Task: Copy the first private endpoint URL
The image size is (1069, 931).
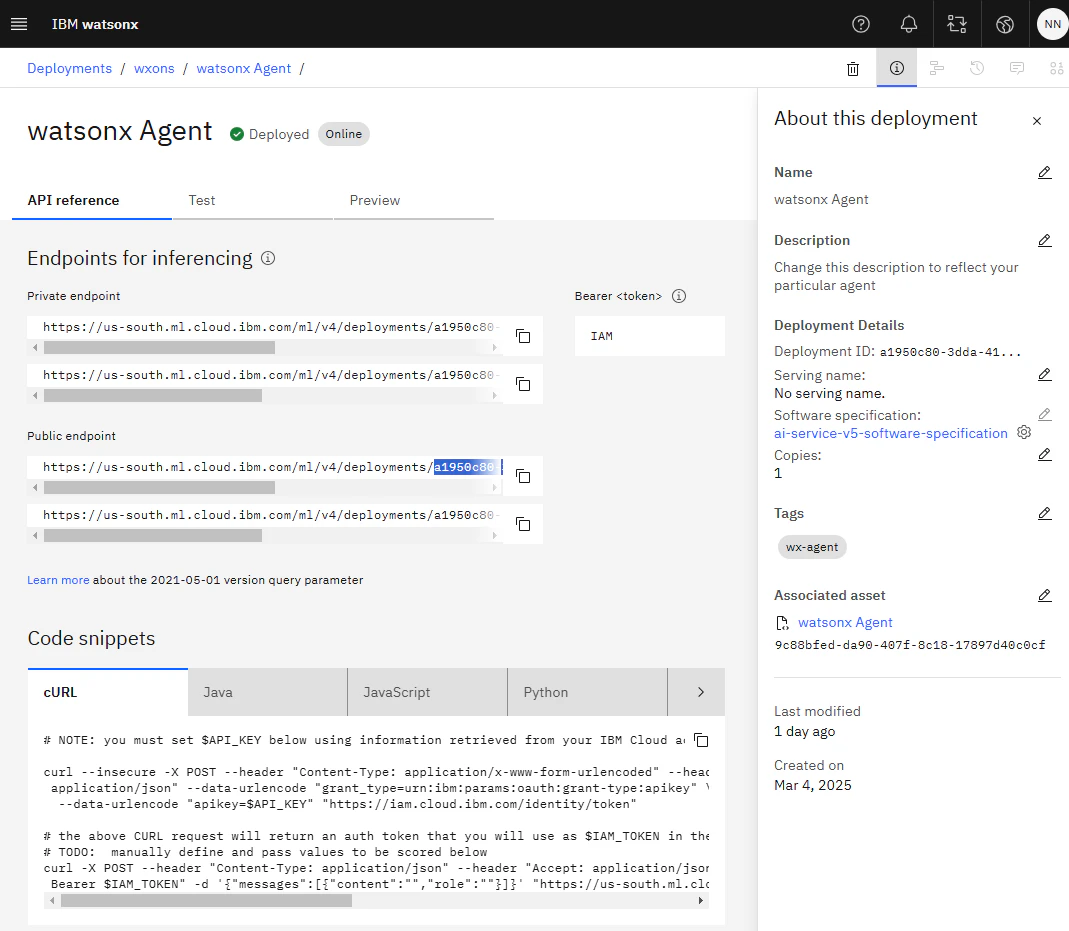Action: (x=523, y=336)
